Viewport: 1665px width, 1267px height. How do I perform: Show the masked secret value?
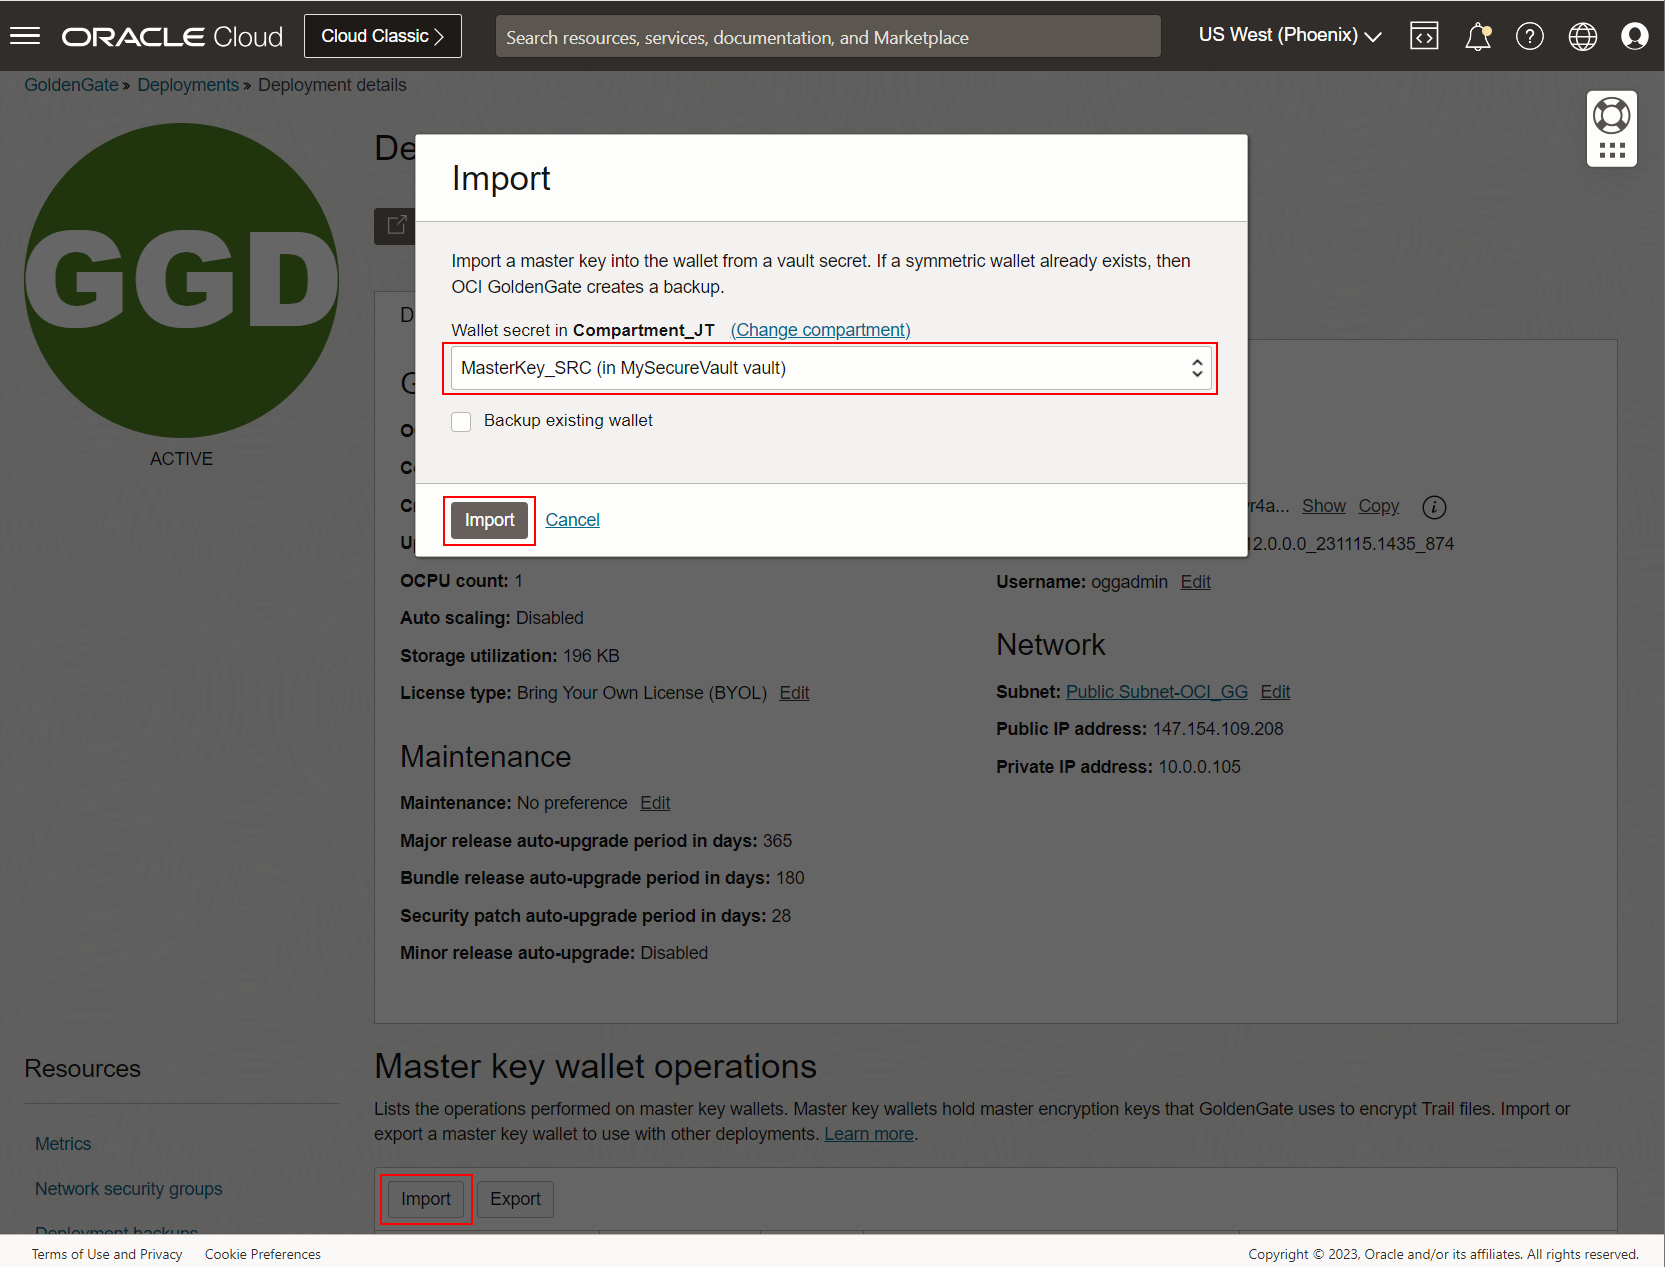(1323, 506)
